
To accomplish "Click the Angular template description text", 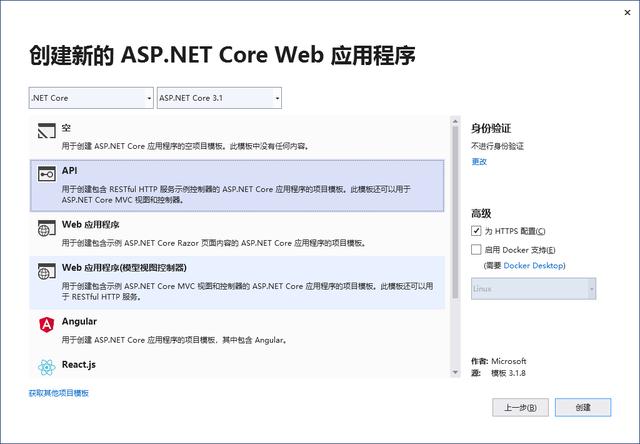I will point(175,340).
